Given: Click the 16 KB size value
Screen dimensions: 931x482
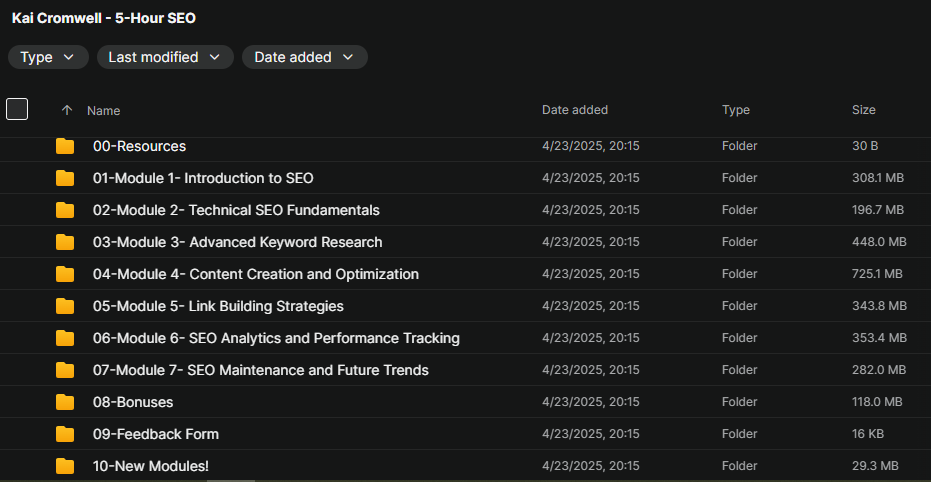Looking at the screenshot, I should coord(868,435).
